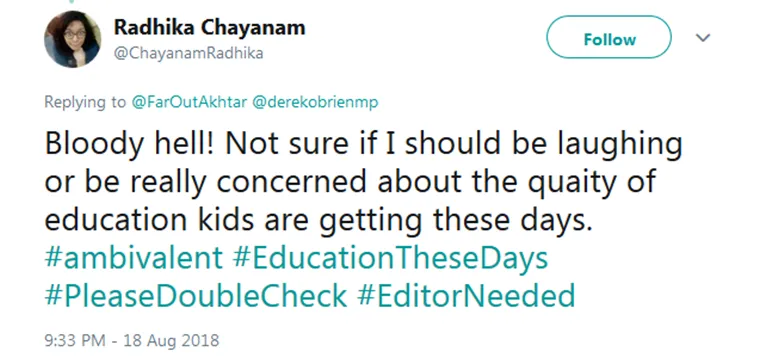Click the "Replying to" label
This screenshot has height=363, width=759.
(x=85, y=102)
